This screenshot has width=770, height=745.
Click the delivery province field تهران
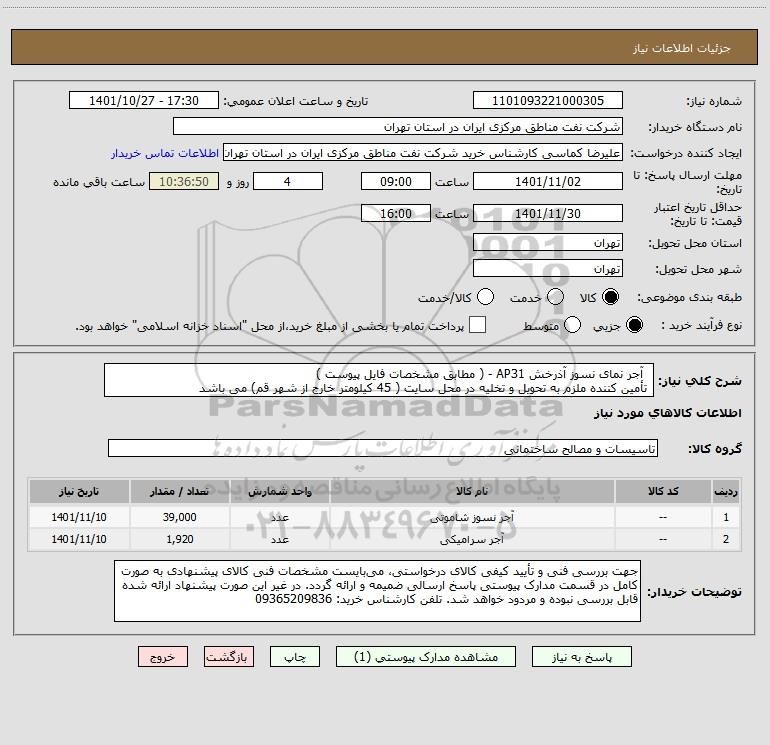point(548,243)
